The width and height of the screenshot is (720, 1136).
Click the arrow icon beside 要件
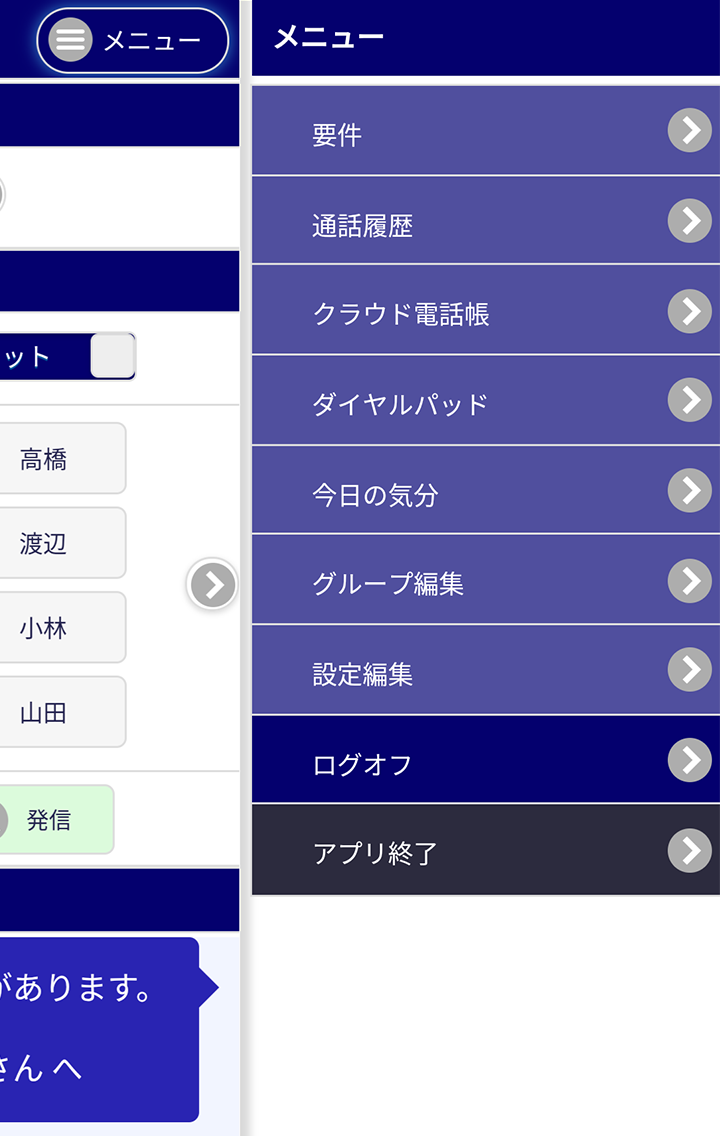click(x=690, y=130)
